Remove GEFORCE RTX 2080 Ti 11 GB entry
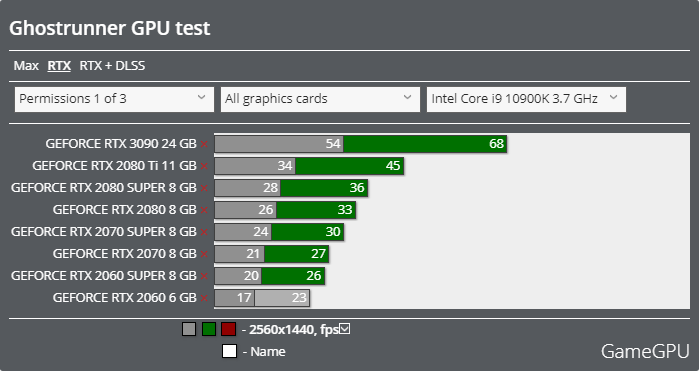 (x=204, y=166)
